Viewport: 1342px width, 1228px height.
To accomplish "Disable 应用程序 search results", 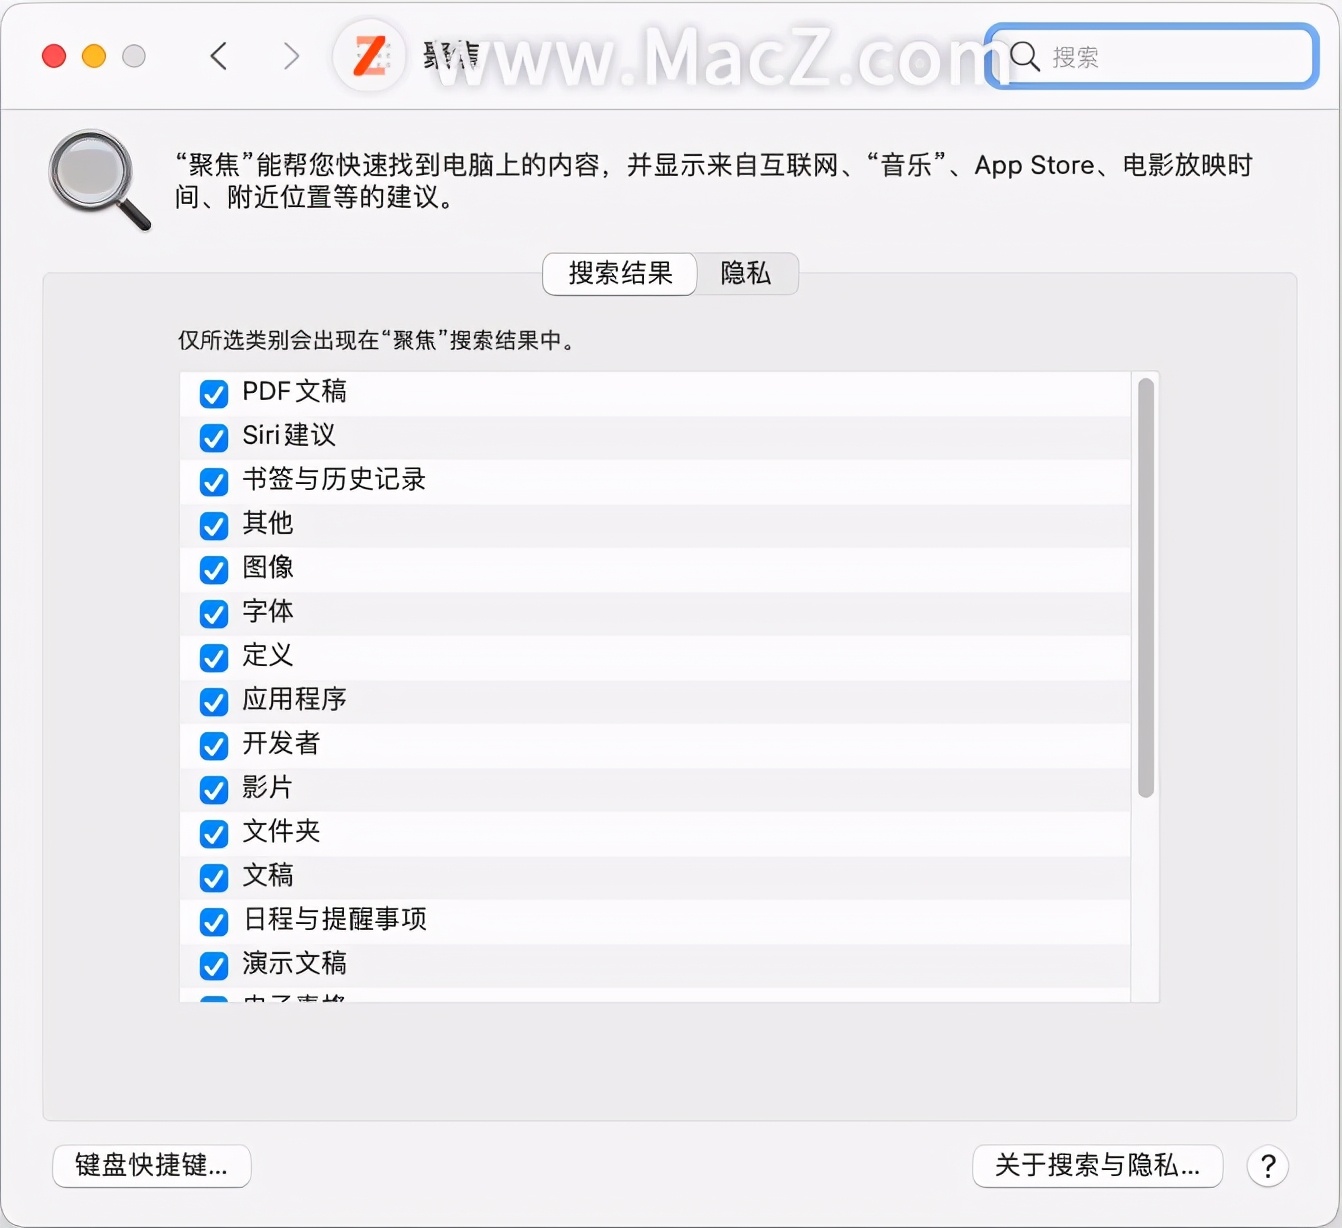I will pyautogui.click(x=213, y=702).
